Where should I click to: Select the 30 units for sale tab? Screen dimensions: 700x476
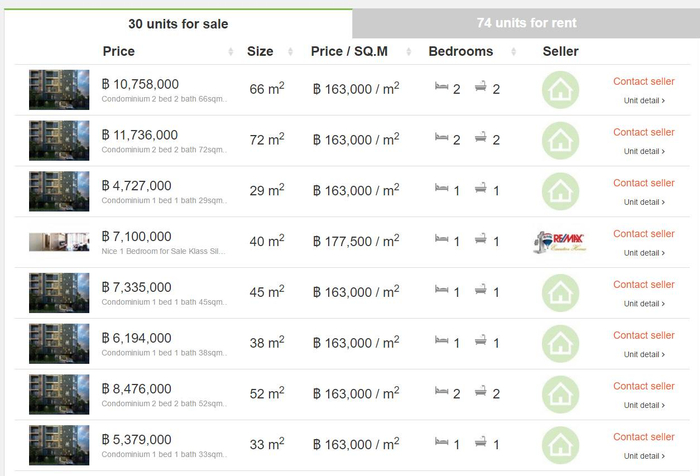coord(178,23)
